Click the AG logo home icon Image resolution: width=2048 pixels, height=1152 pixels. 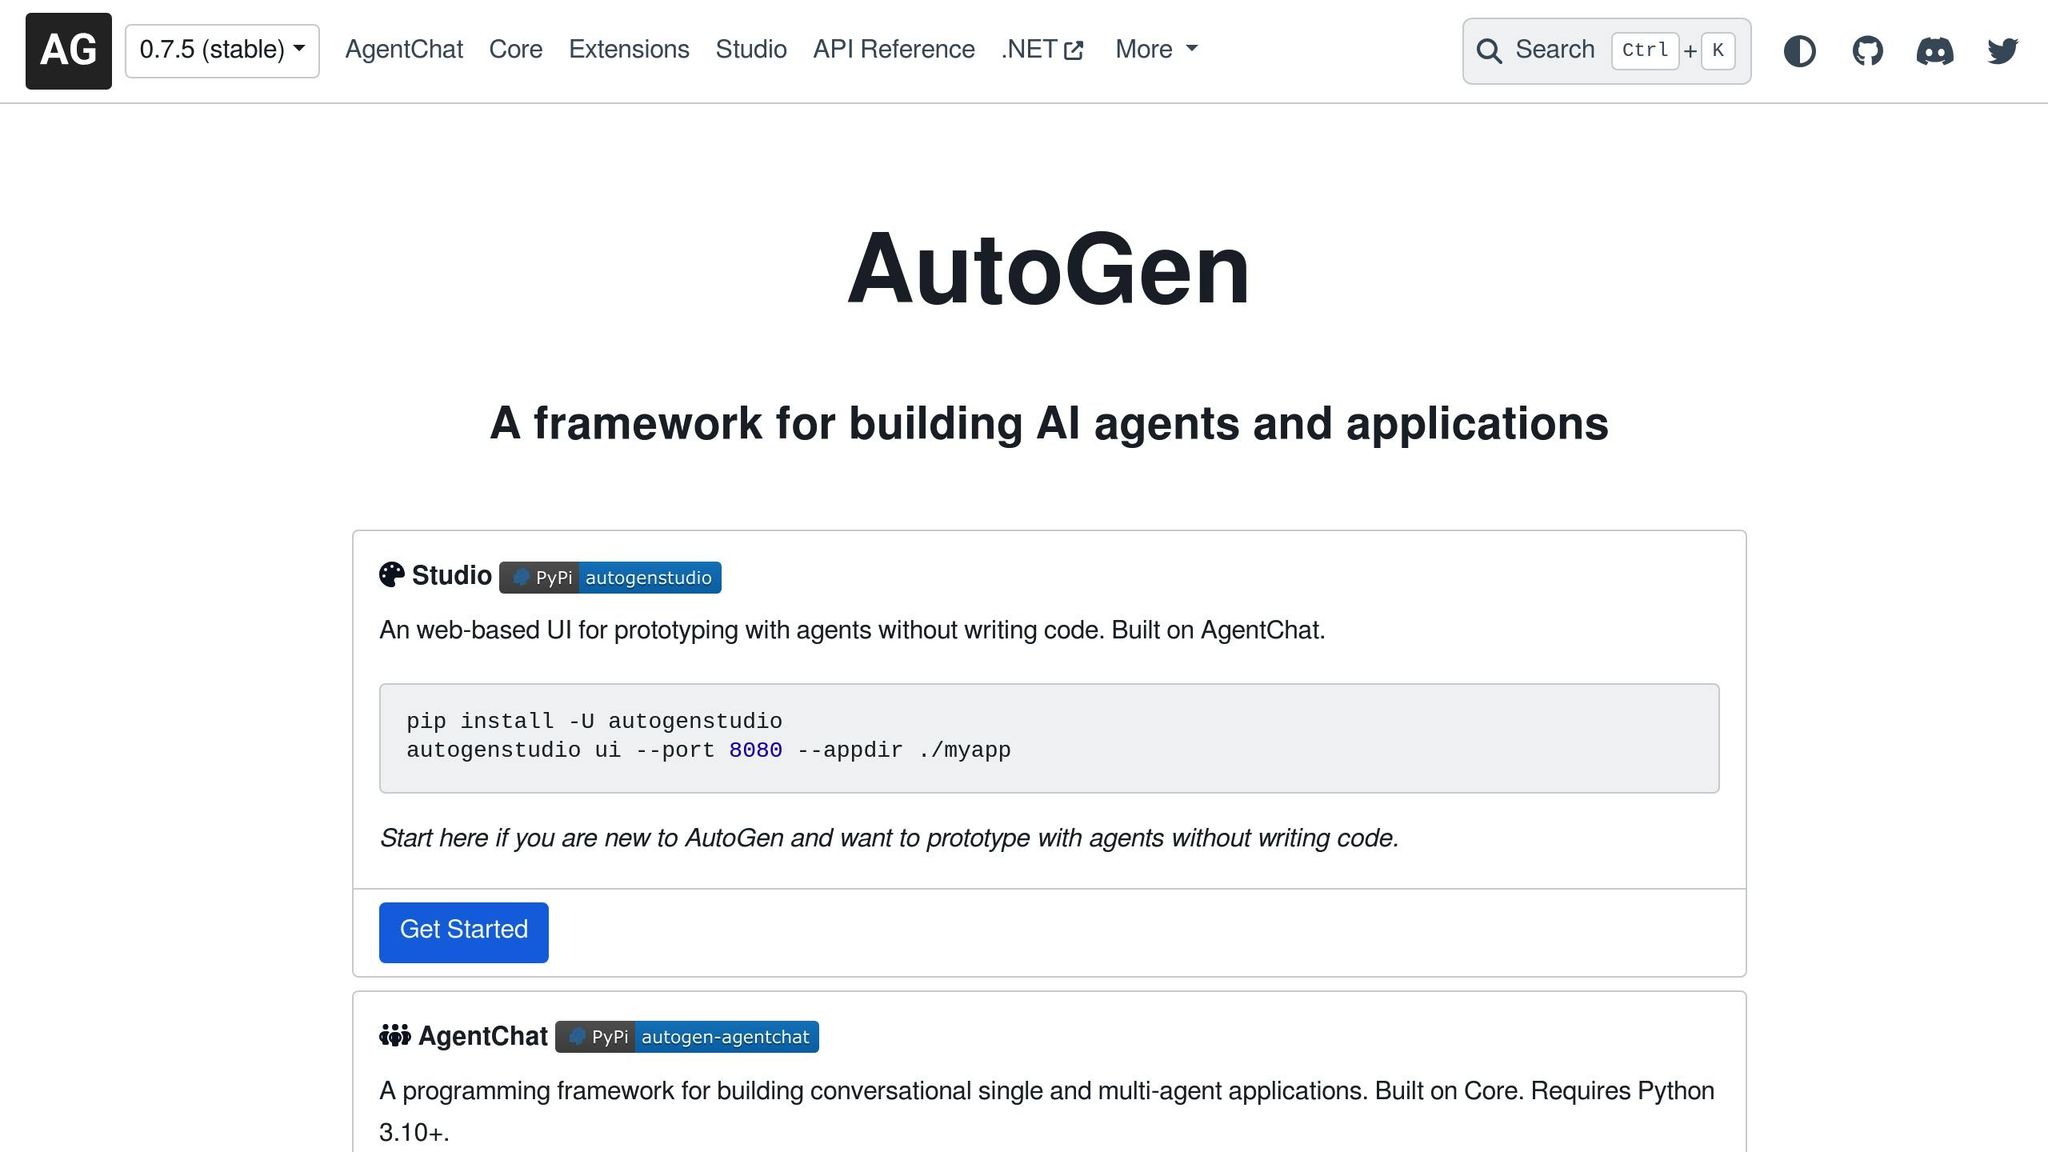68,51
